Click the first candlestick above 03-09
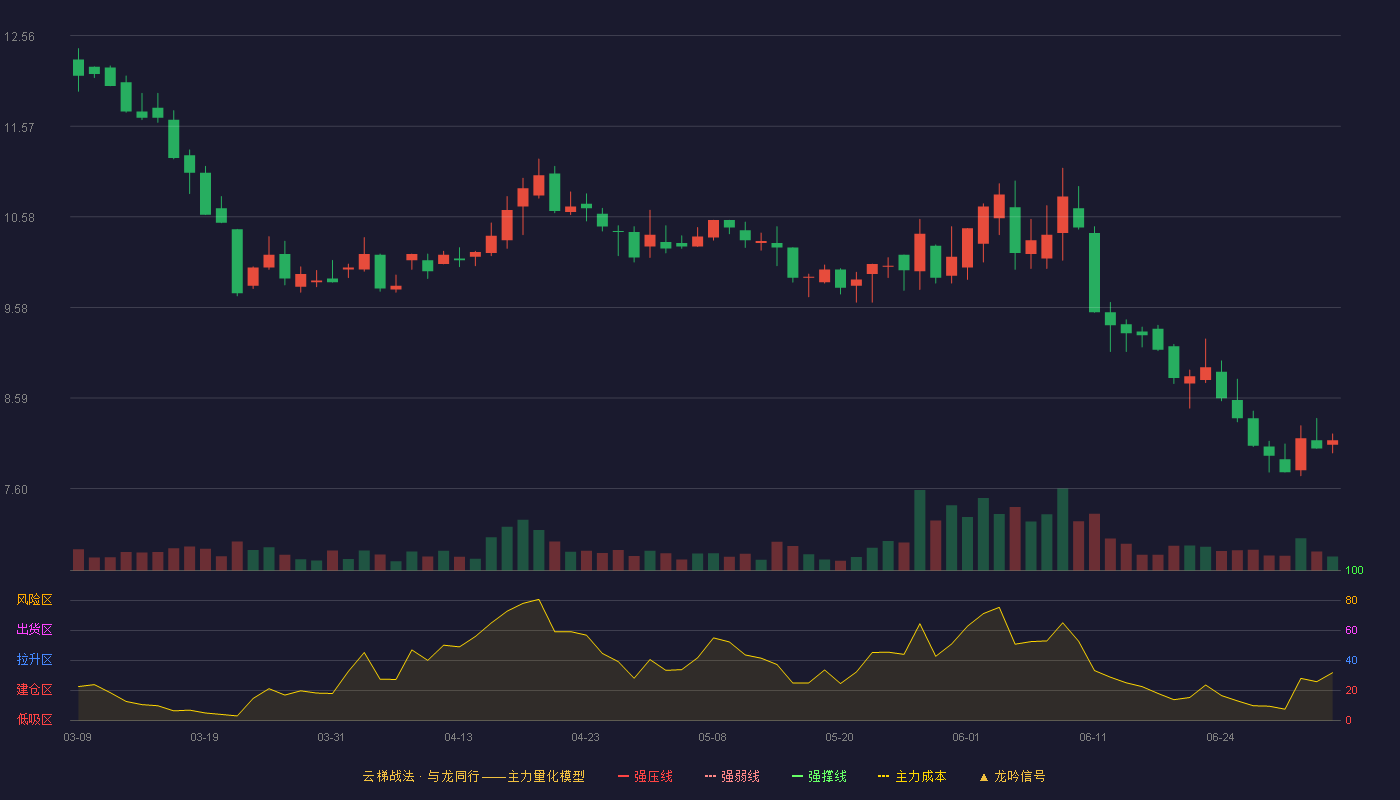Viewport: 1400px width, 800px height. (x=78, y=68)
